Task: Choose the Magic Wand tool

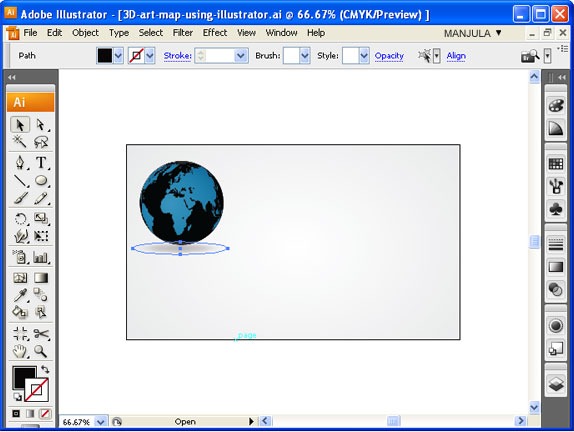Action: pyautogui.click(x=20, y=142)
